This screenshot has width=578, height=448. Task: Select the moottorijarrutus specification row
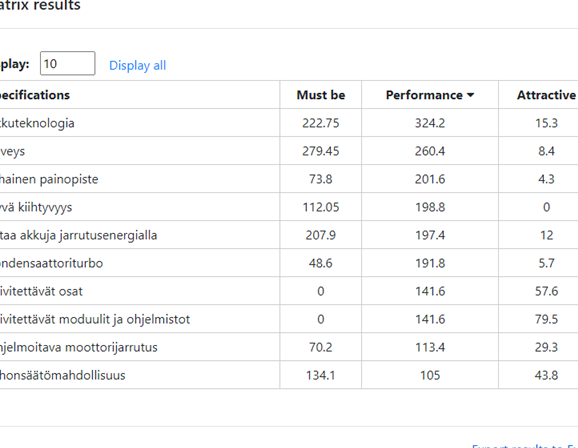point(289,347)
